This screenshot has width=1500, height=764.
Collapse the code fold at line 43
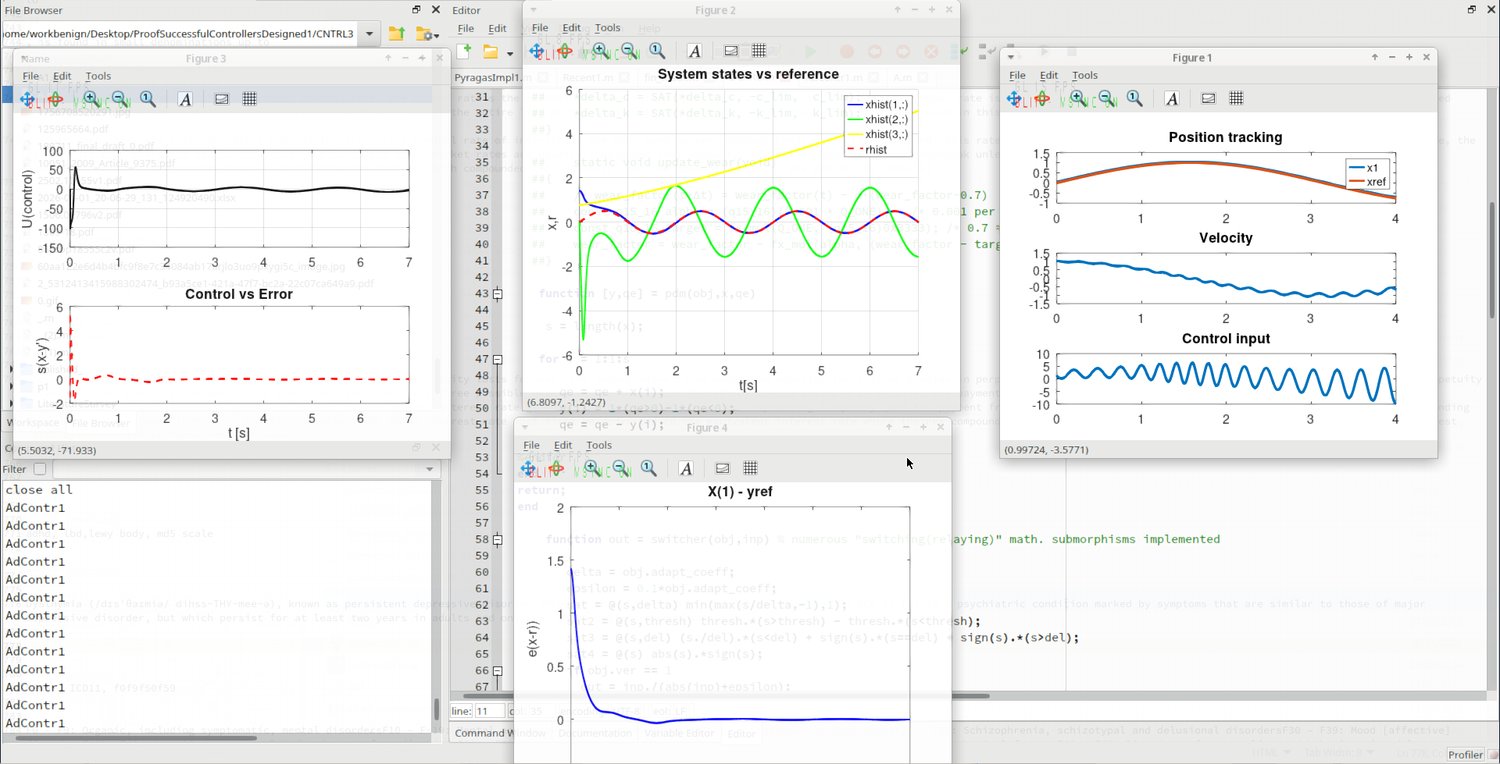click(497, 294)
